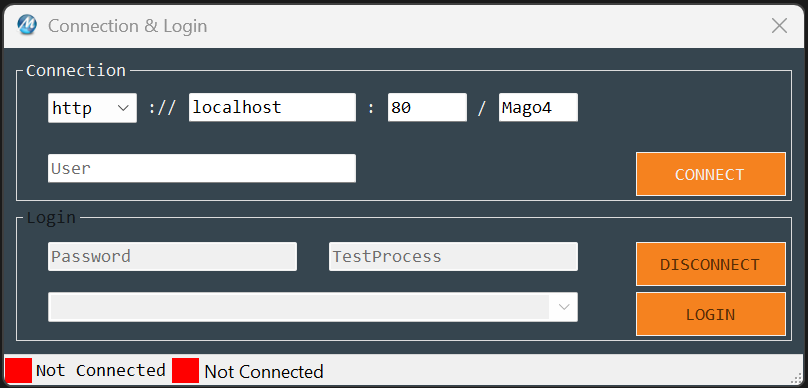Click the Connection & Login title text
The width and height of the screenshot is (808, 388).
pyautogui.click(x=127, y=26)
